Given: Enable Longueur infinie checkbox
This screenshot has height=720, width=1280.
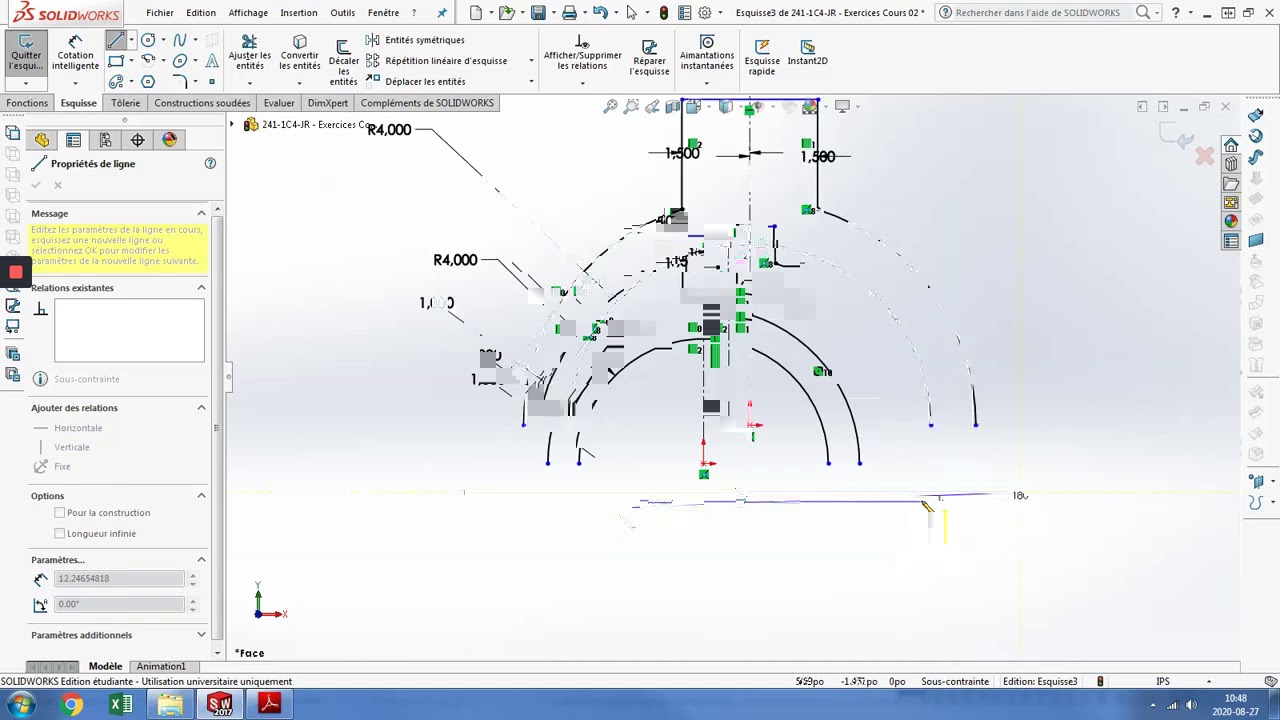Looking at the screenshot, I should click(59, 534).
